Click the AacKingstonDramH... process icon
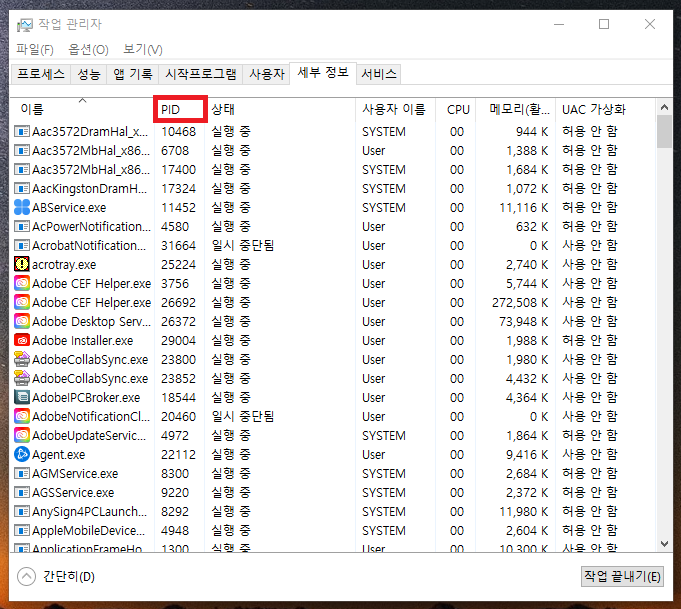Image resolution: width=681 pixels, height=609 pixels. pyautogui.click(x=22, y=188)
